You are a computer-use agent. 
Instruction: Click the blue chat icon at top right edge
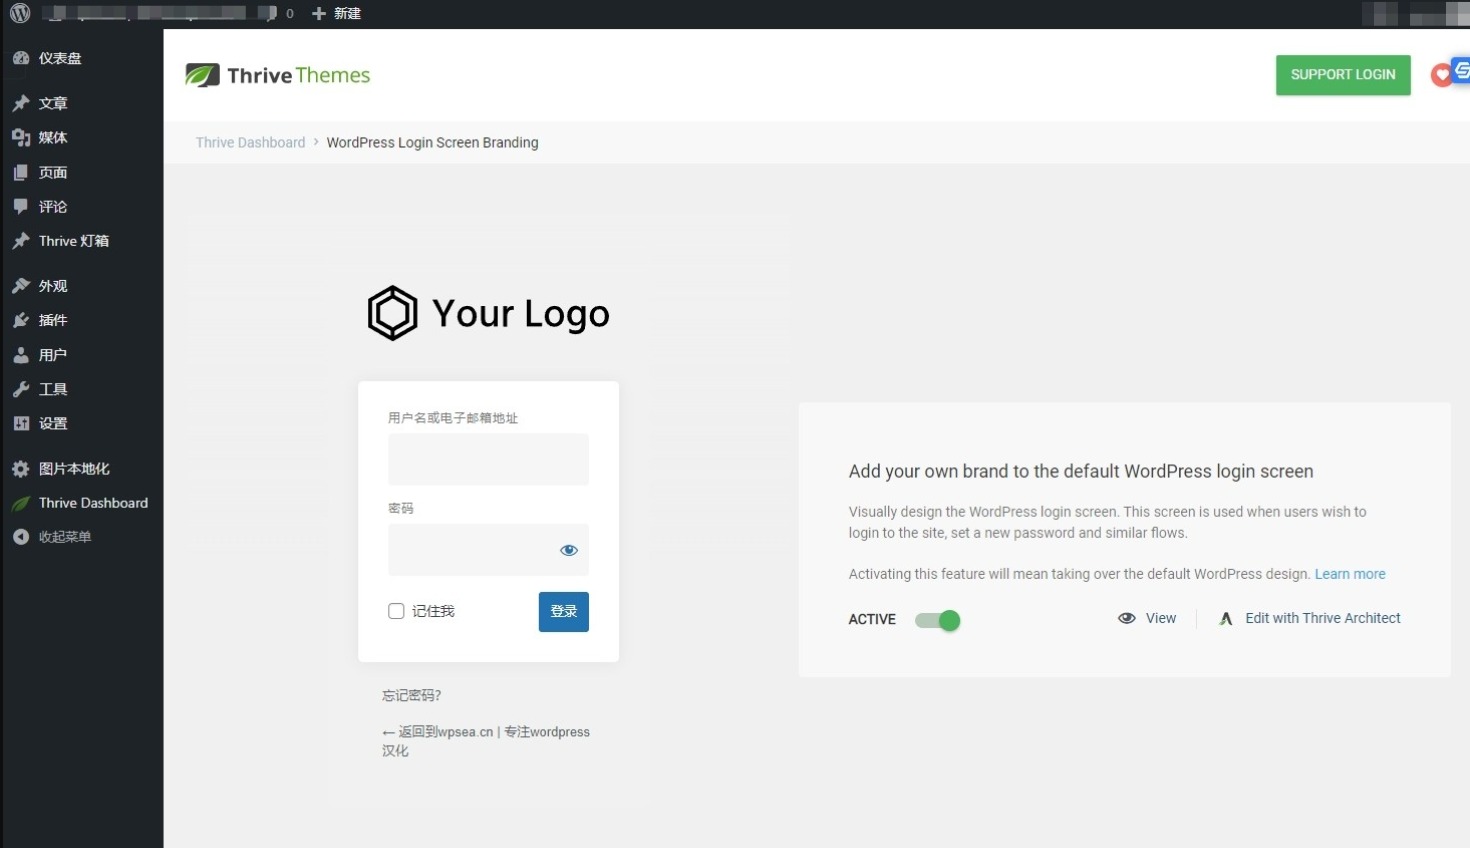(1462, 70)
